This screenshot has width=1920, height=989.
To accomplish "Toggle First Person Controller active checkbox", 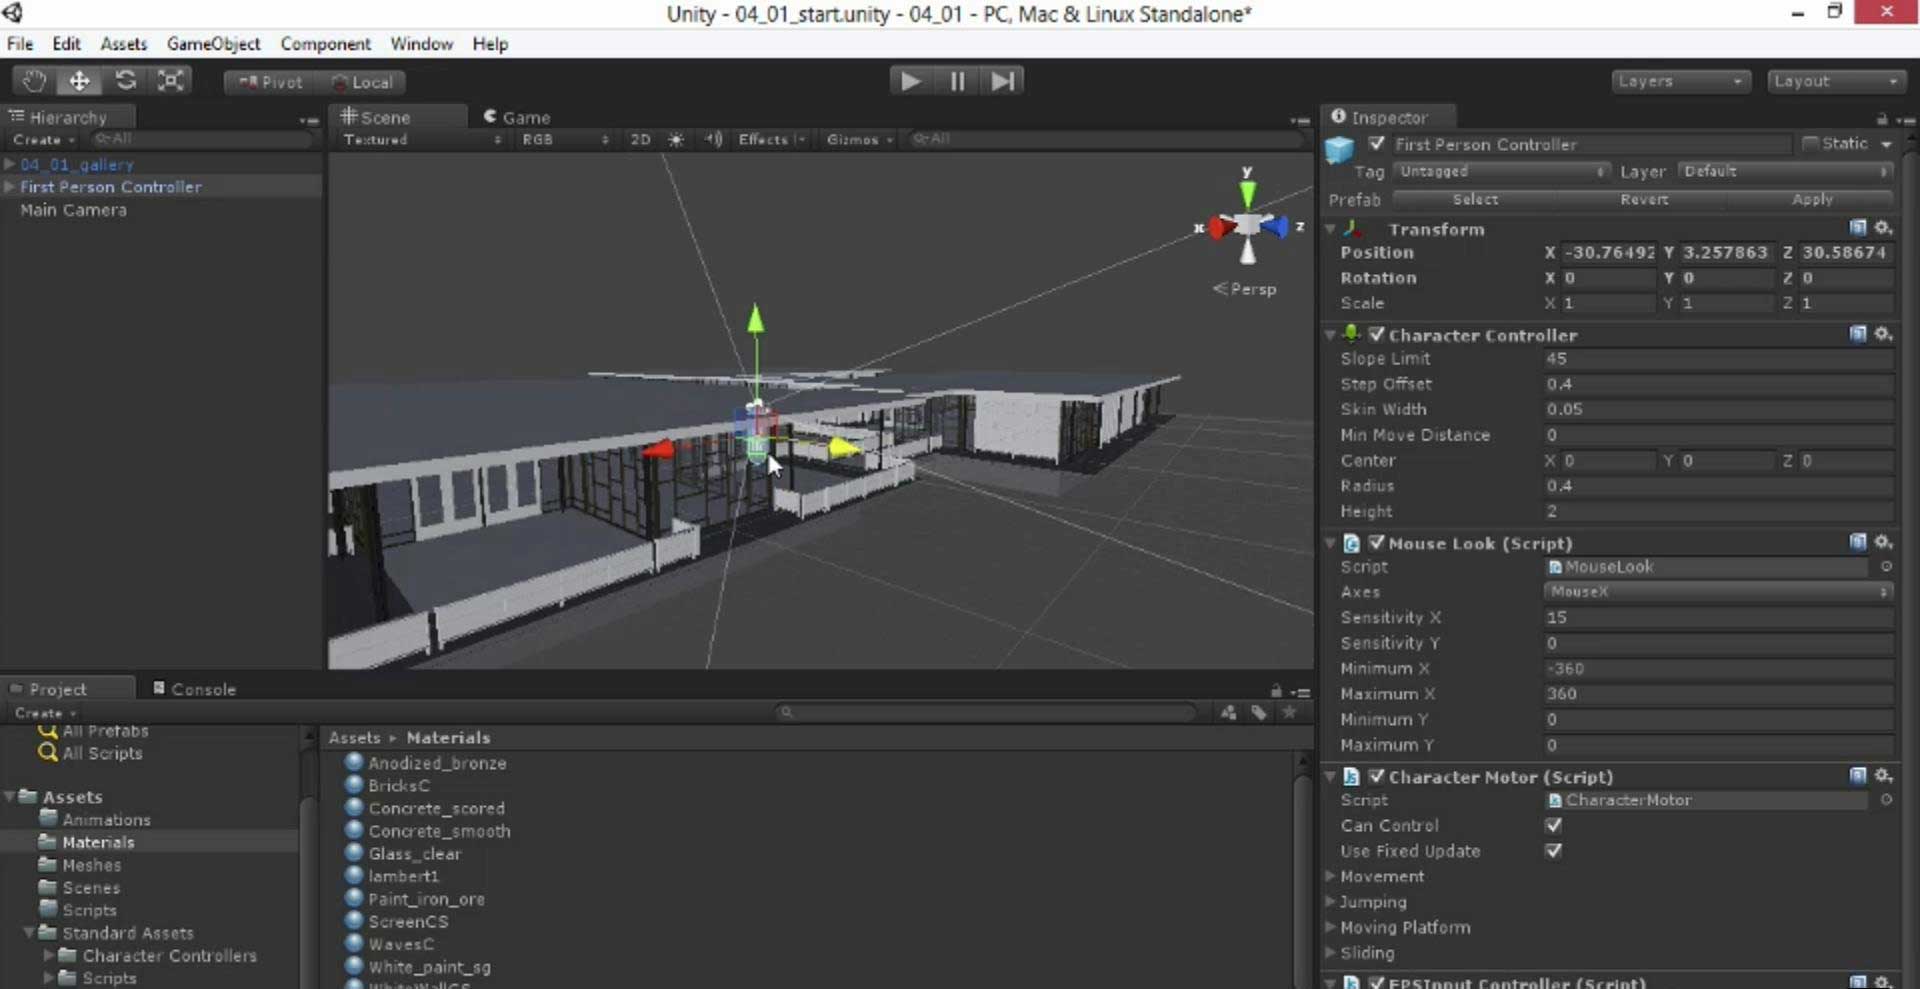I will pyautogui.click(x=1376, y=144).
